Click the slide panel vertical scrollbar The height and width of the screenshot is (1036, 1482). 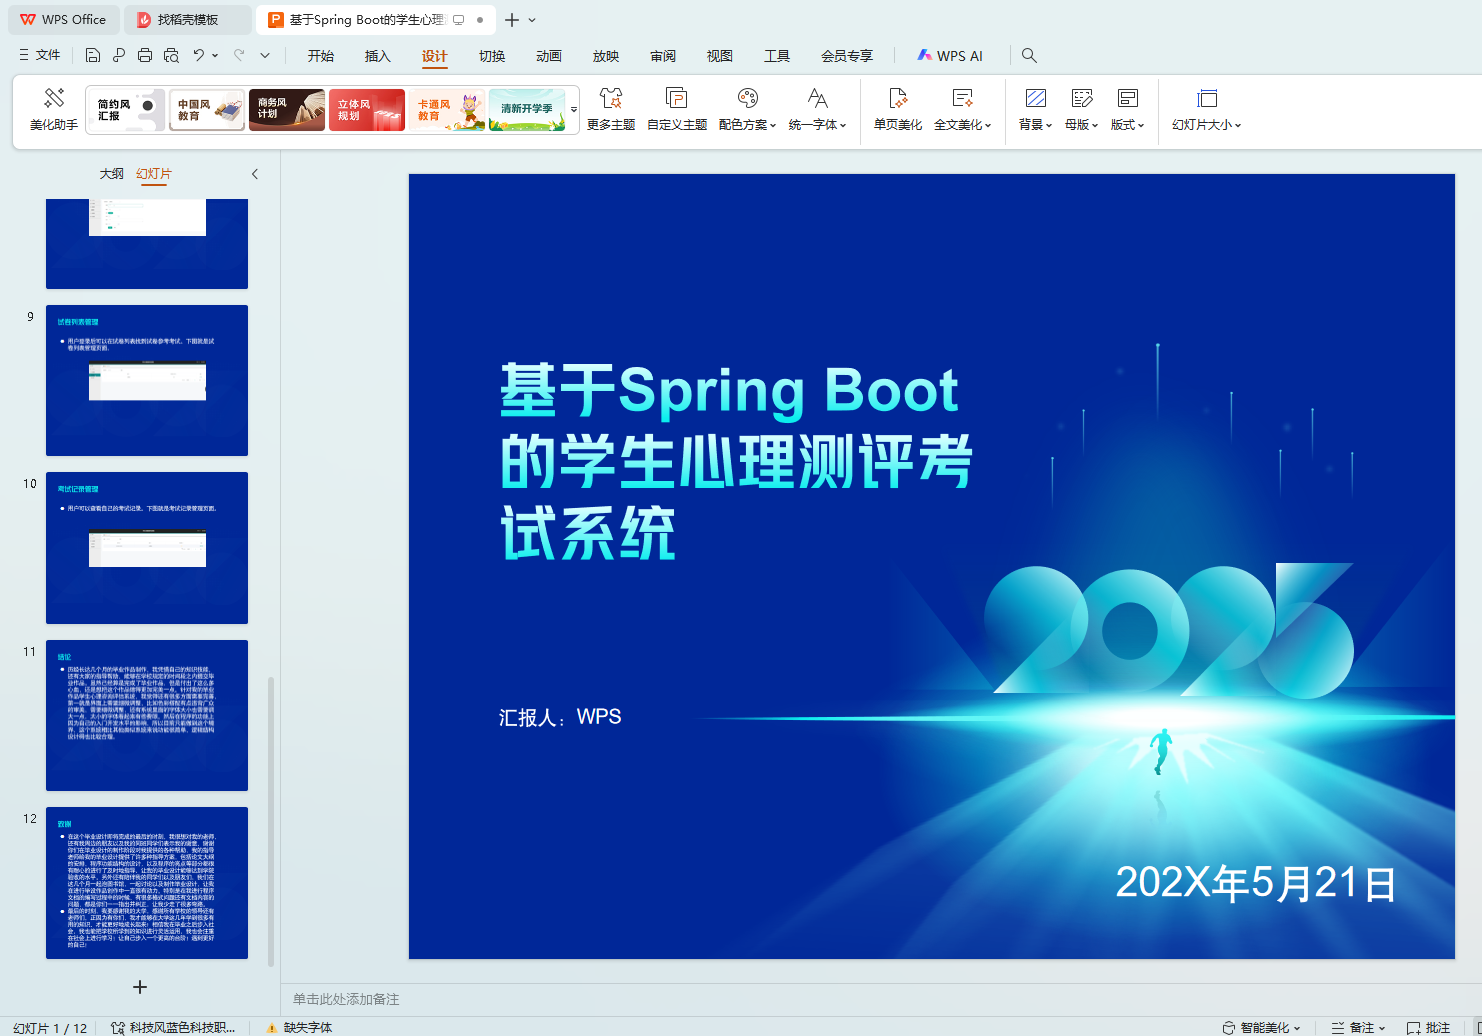tap(271, 822)
